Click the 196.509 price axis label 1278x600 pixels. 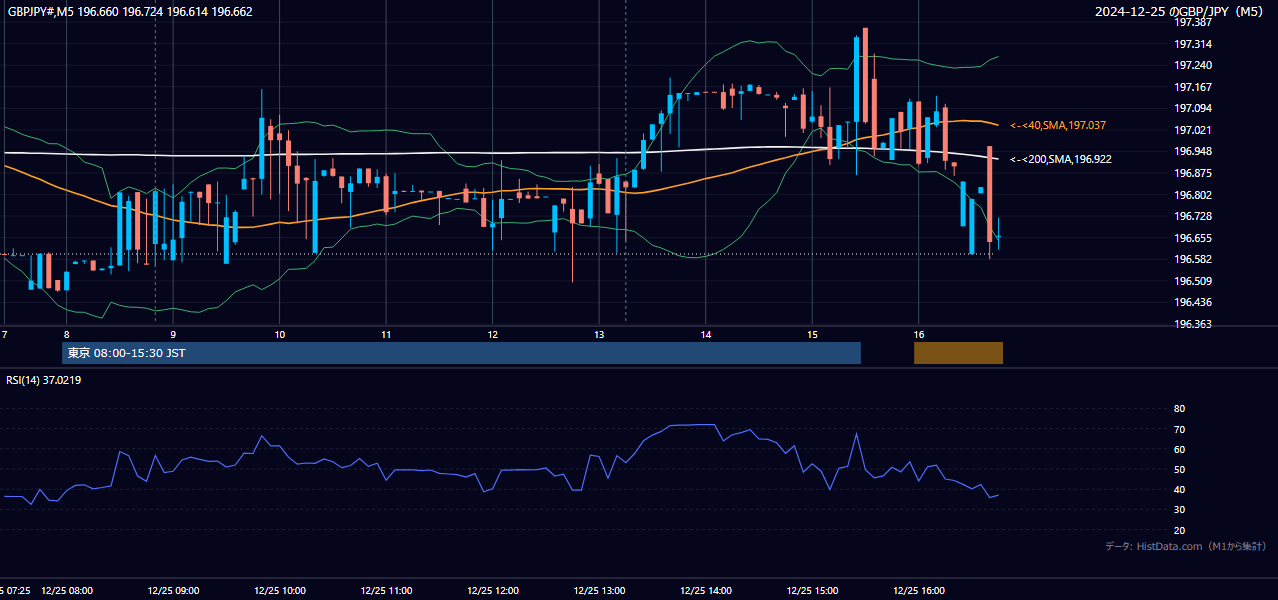tap(1193, 281)
